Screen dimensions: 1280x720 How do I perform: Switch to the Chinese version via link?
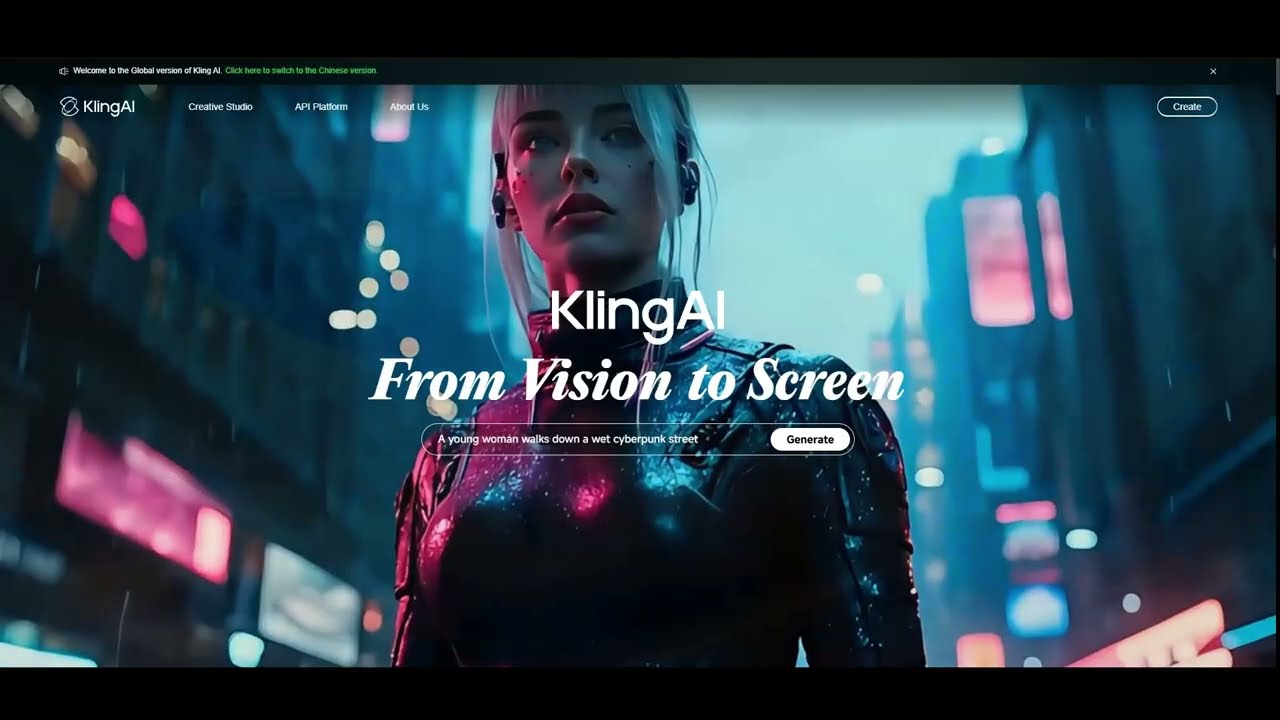[301, 71]
